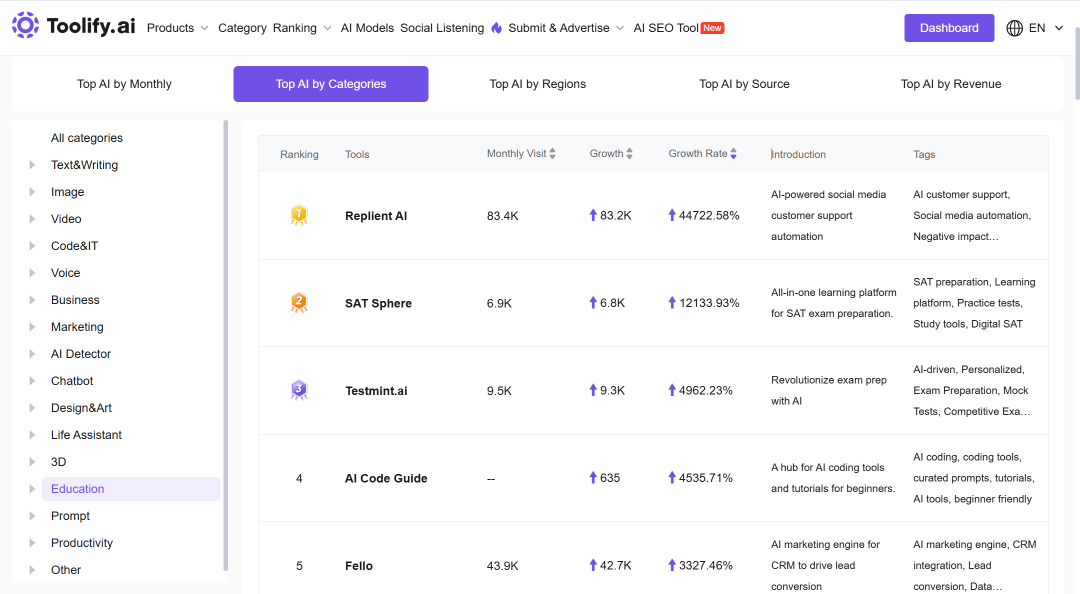The width and height of the screenshot is (1080, 594).
Task: Expand the Education category triangle
Action: click(x=32, y=489)
